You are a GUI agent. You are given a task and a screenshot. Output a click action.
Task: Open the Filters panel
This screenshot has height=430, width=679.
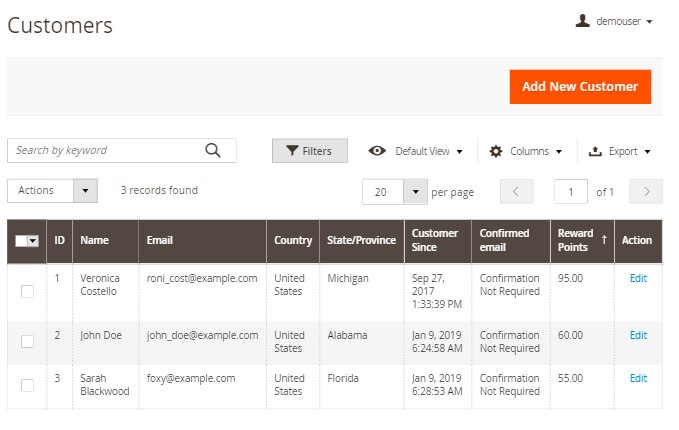[x=309, y=151]
